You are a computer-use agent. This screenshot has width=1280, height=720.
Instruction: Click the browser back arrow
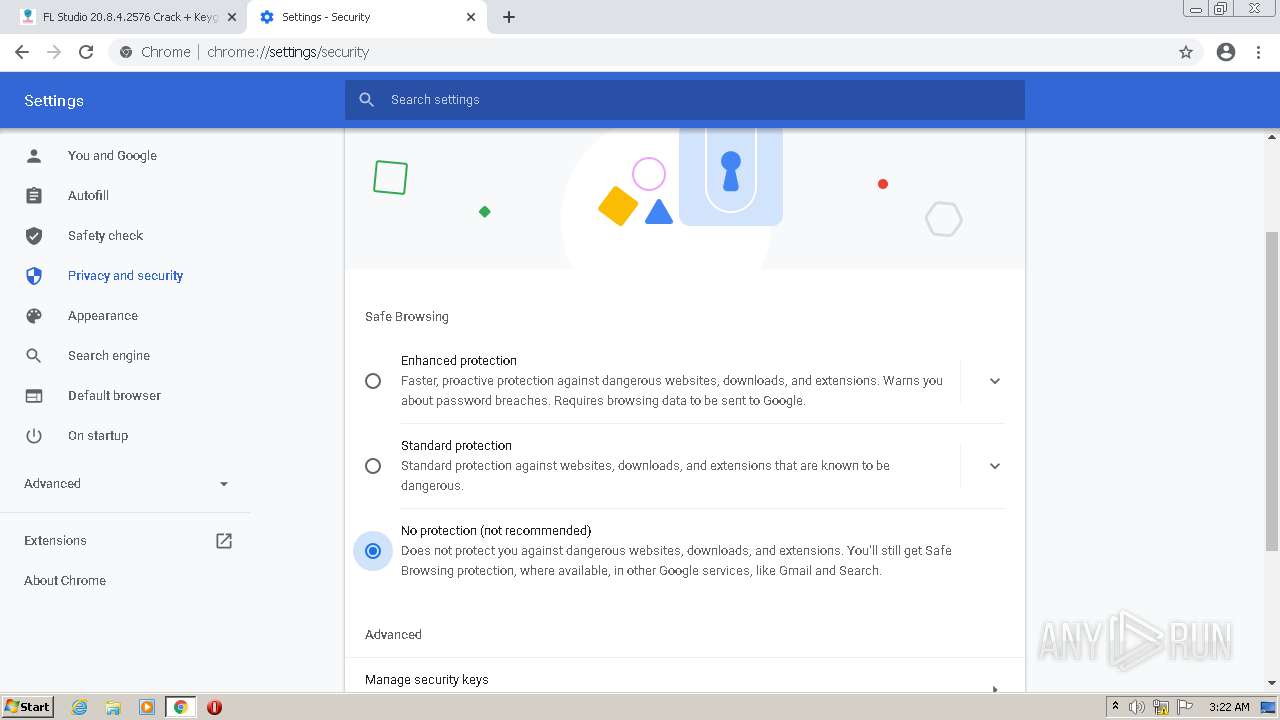pyautogui.click(x=22, y=52)
